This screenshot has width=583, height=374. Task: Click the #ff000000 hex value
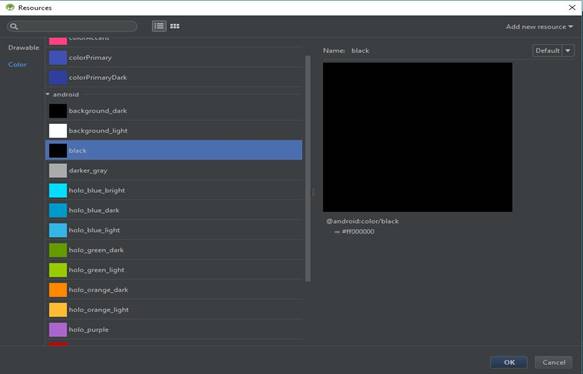tap(358, 232)
